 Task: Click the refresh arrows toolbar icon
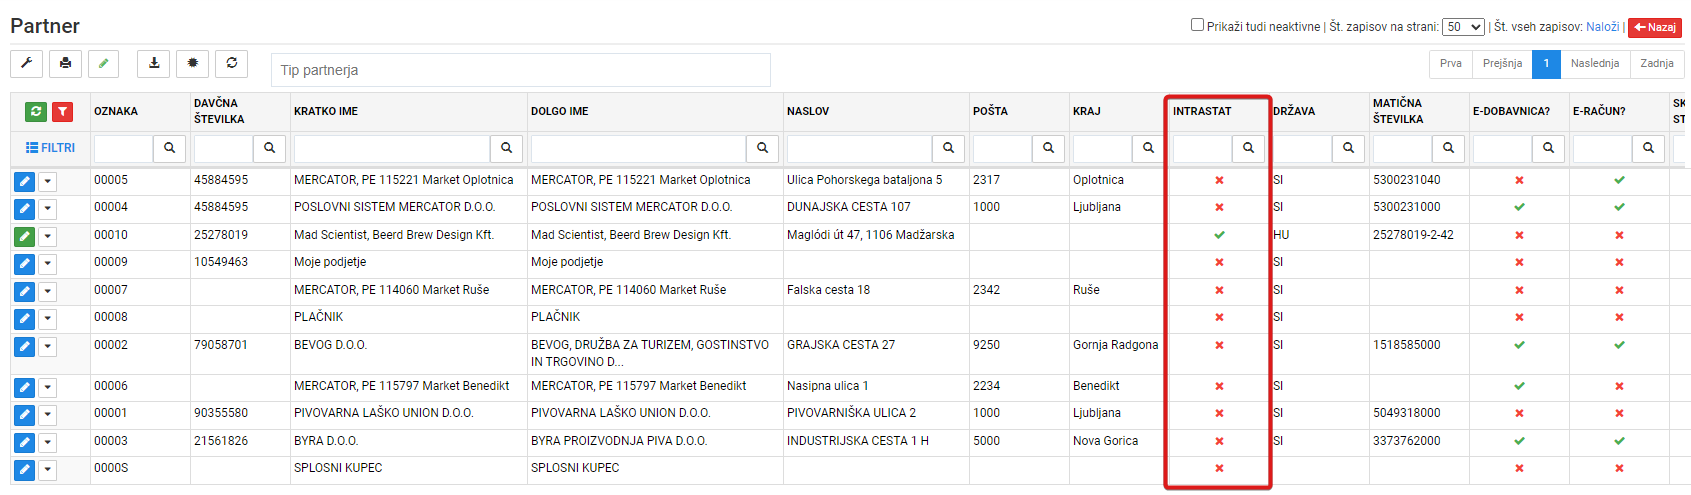point(232,63)
